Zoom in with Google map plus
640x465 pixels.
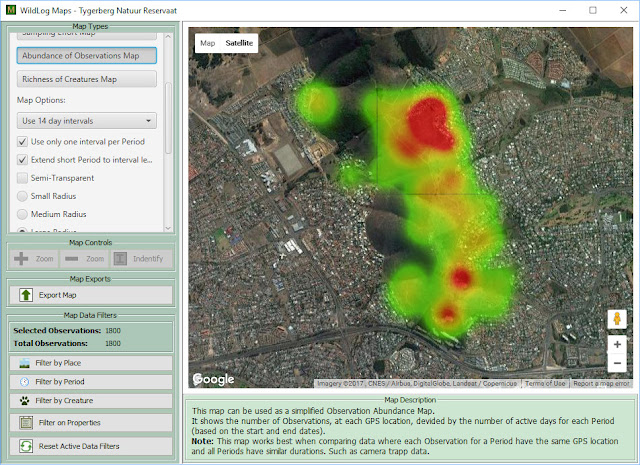click(x=617, y=345)
